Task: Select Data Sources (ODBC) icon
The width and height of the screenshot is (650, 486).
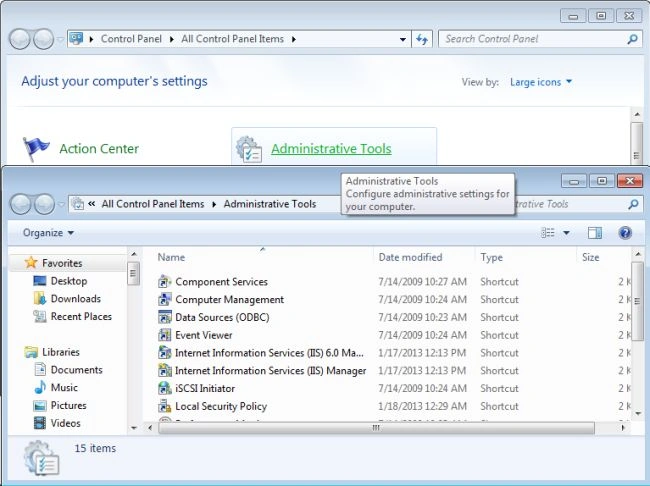Action: coord(165,317)
